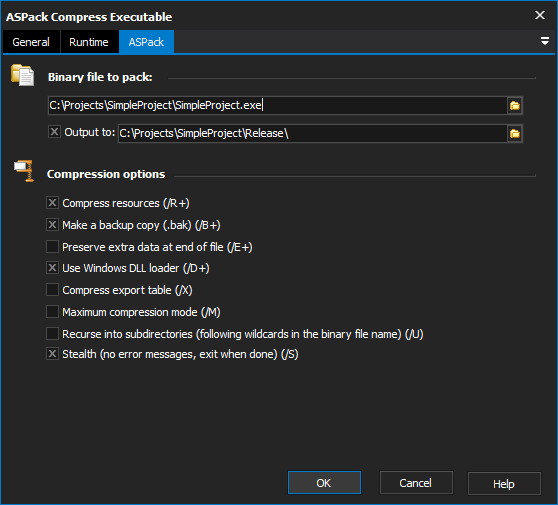
Task: Disable Compress resources (/R+) option
Action: coord(52,203)
